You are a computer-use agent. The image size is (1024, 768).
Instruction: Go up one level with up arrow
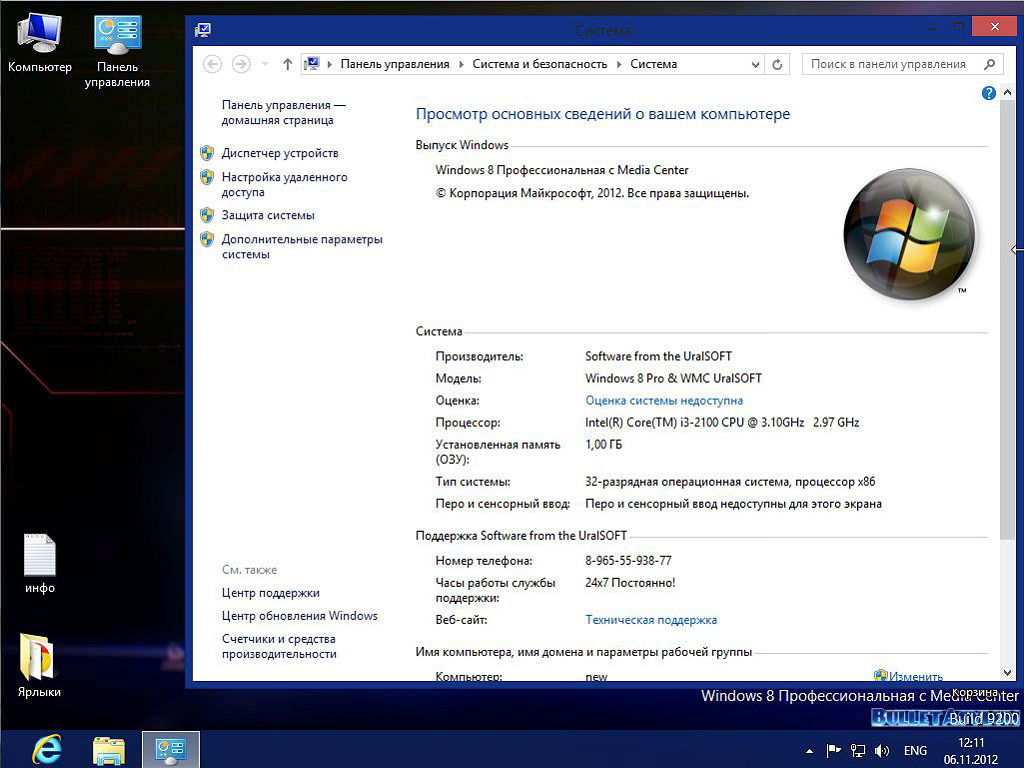[287, 64]
